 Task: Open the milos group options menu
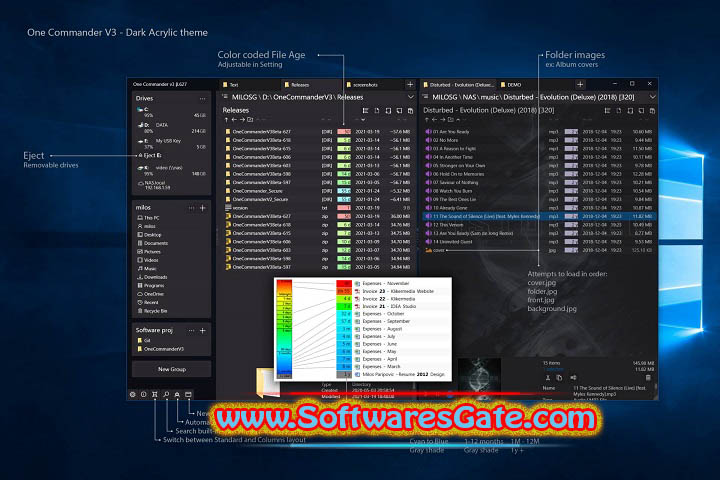click(191, 208)
